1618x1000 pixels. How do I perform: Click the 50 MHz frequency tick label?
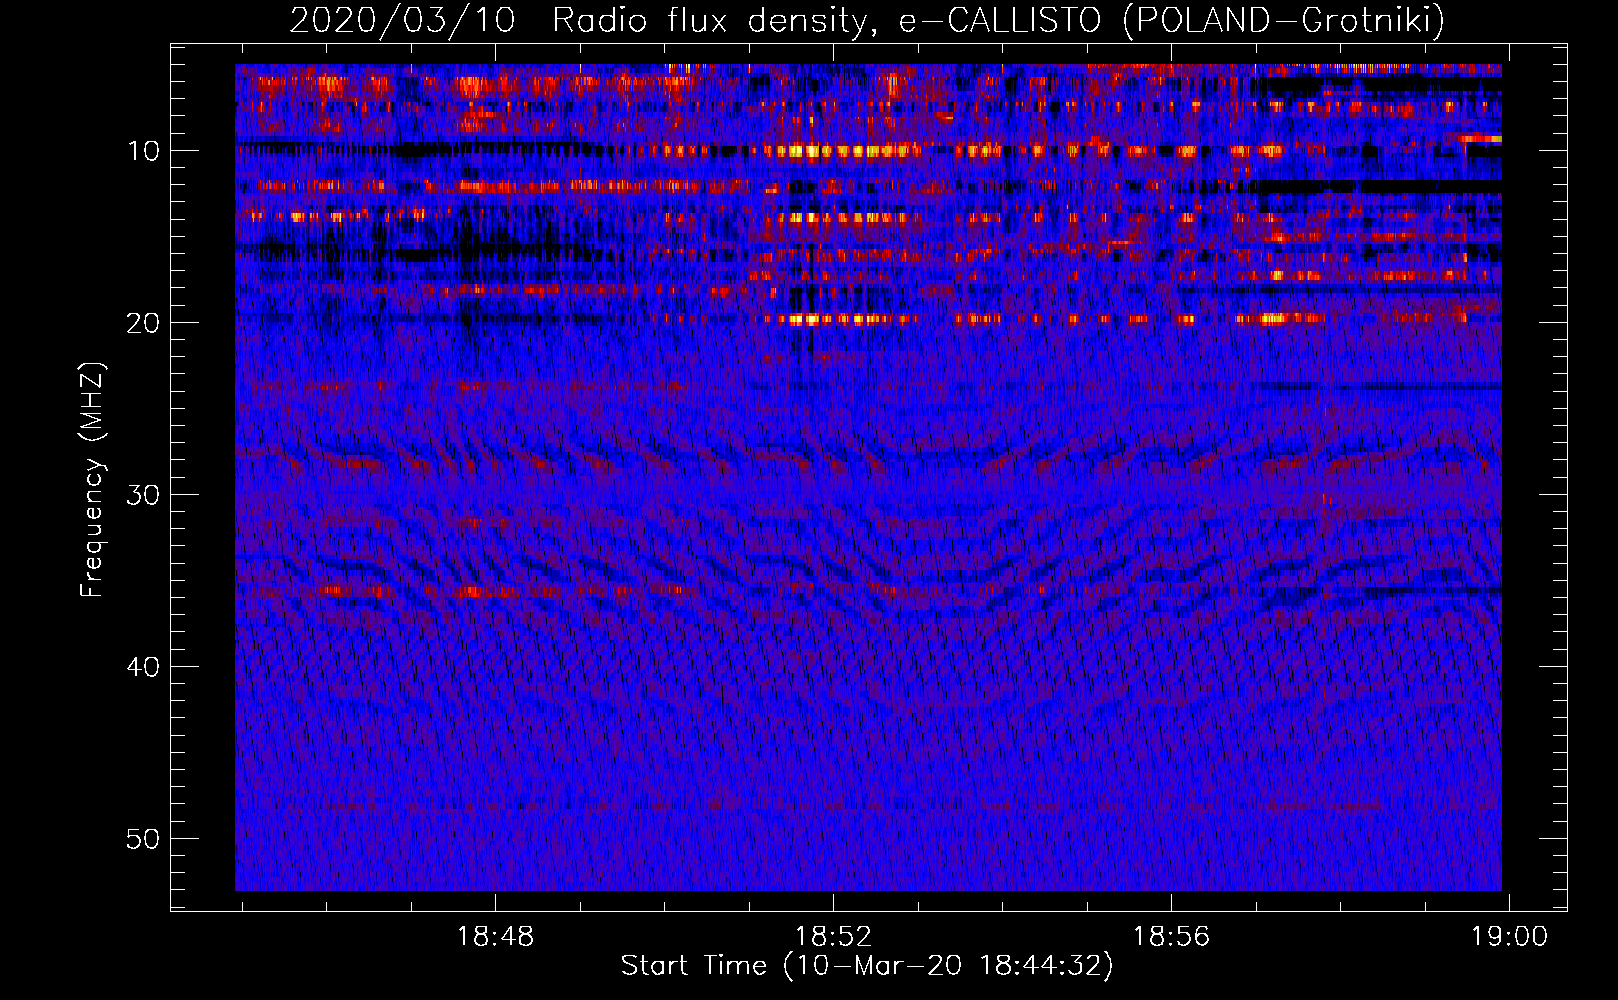click(x=144, y=839)
